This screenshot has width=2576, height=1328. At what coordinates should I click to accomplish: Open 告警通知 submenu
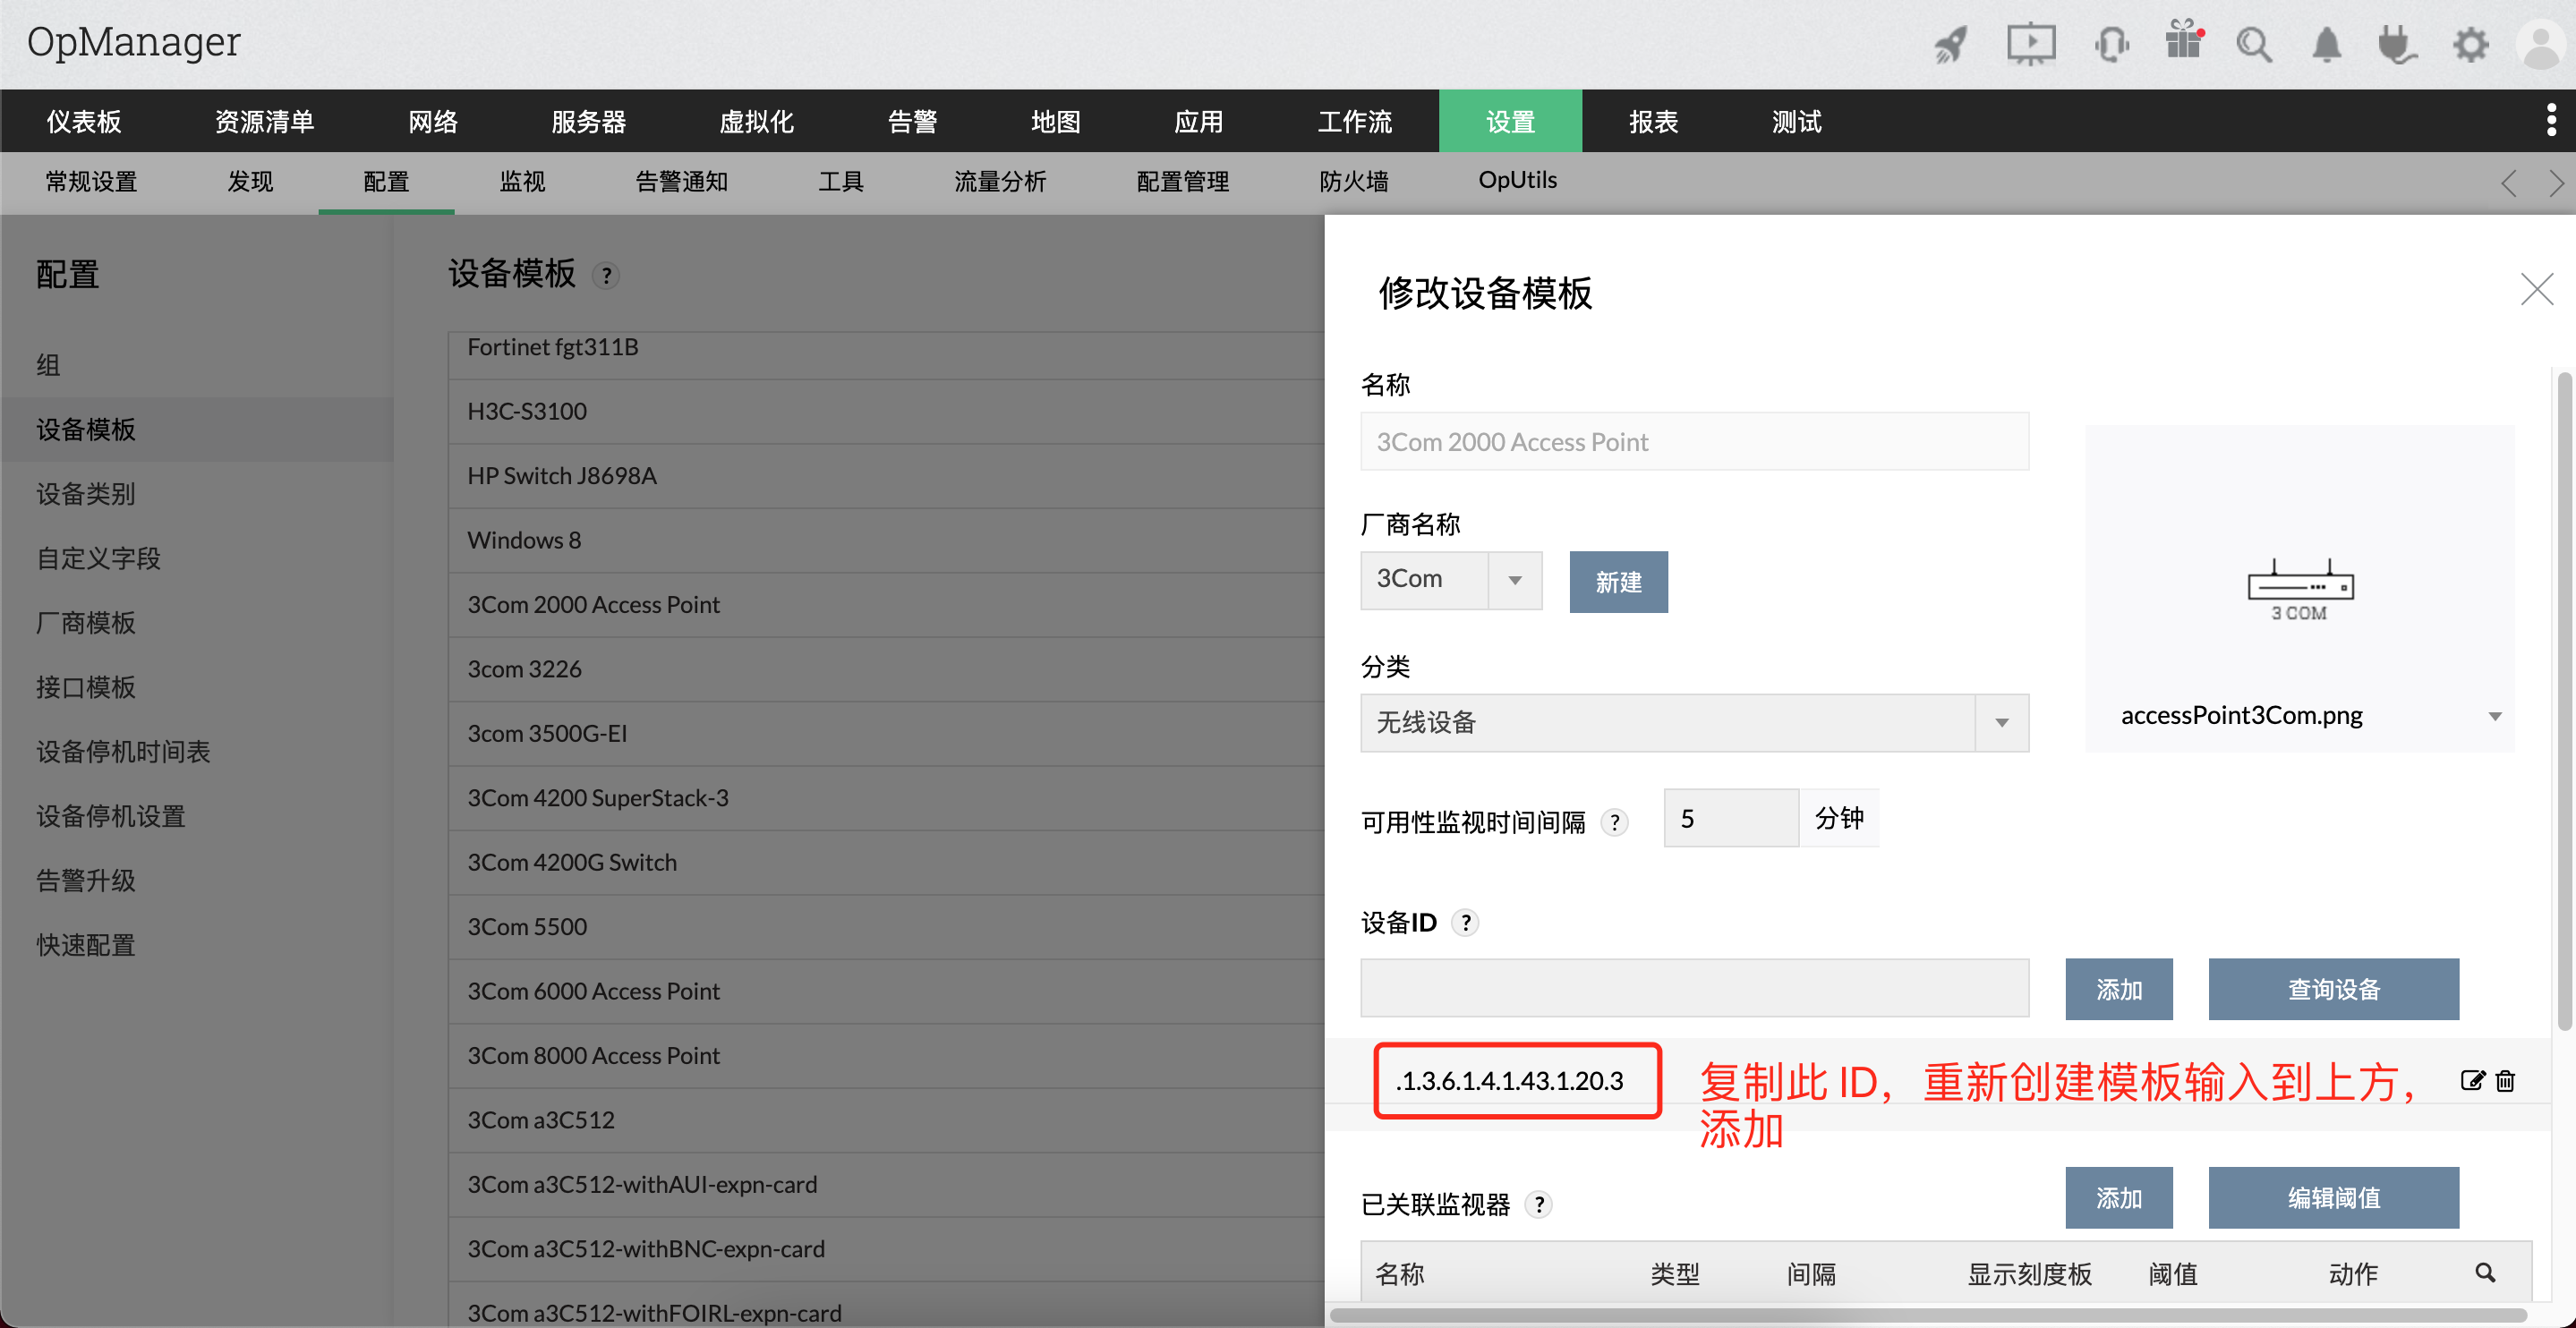pos(681,181)
